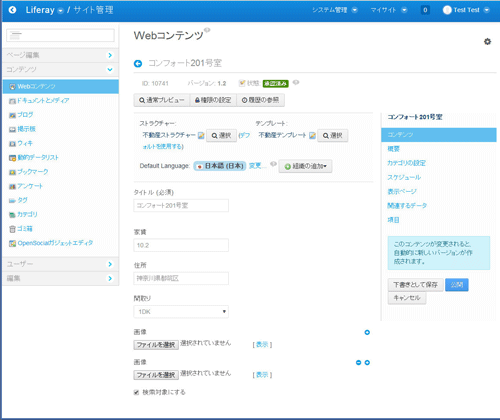Expand the ページ編集 section
Image resolution: width=500 pixels, height=420 pixels.
point(60,55)
